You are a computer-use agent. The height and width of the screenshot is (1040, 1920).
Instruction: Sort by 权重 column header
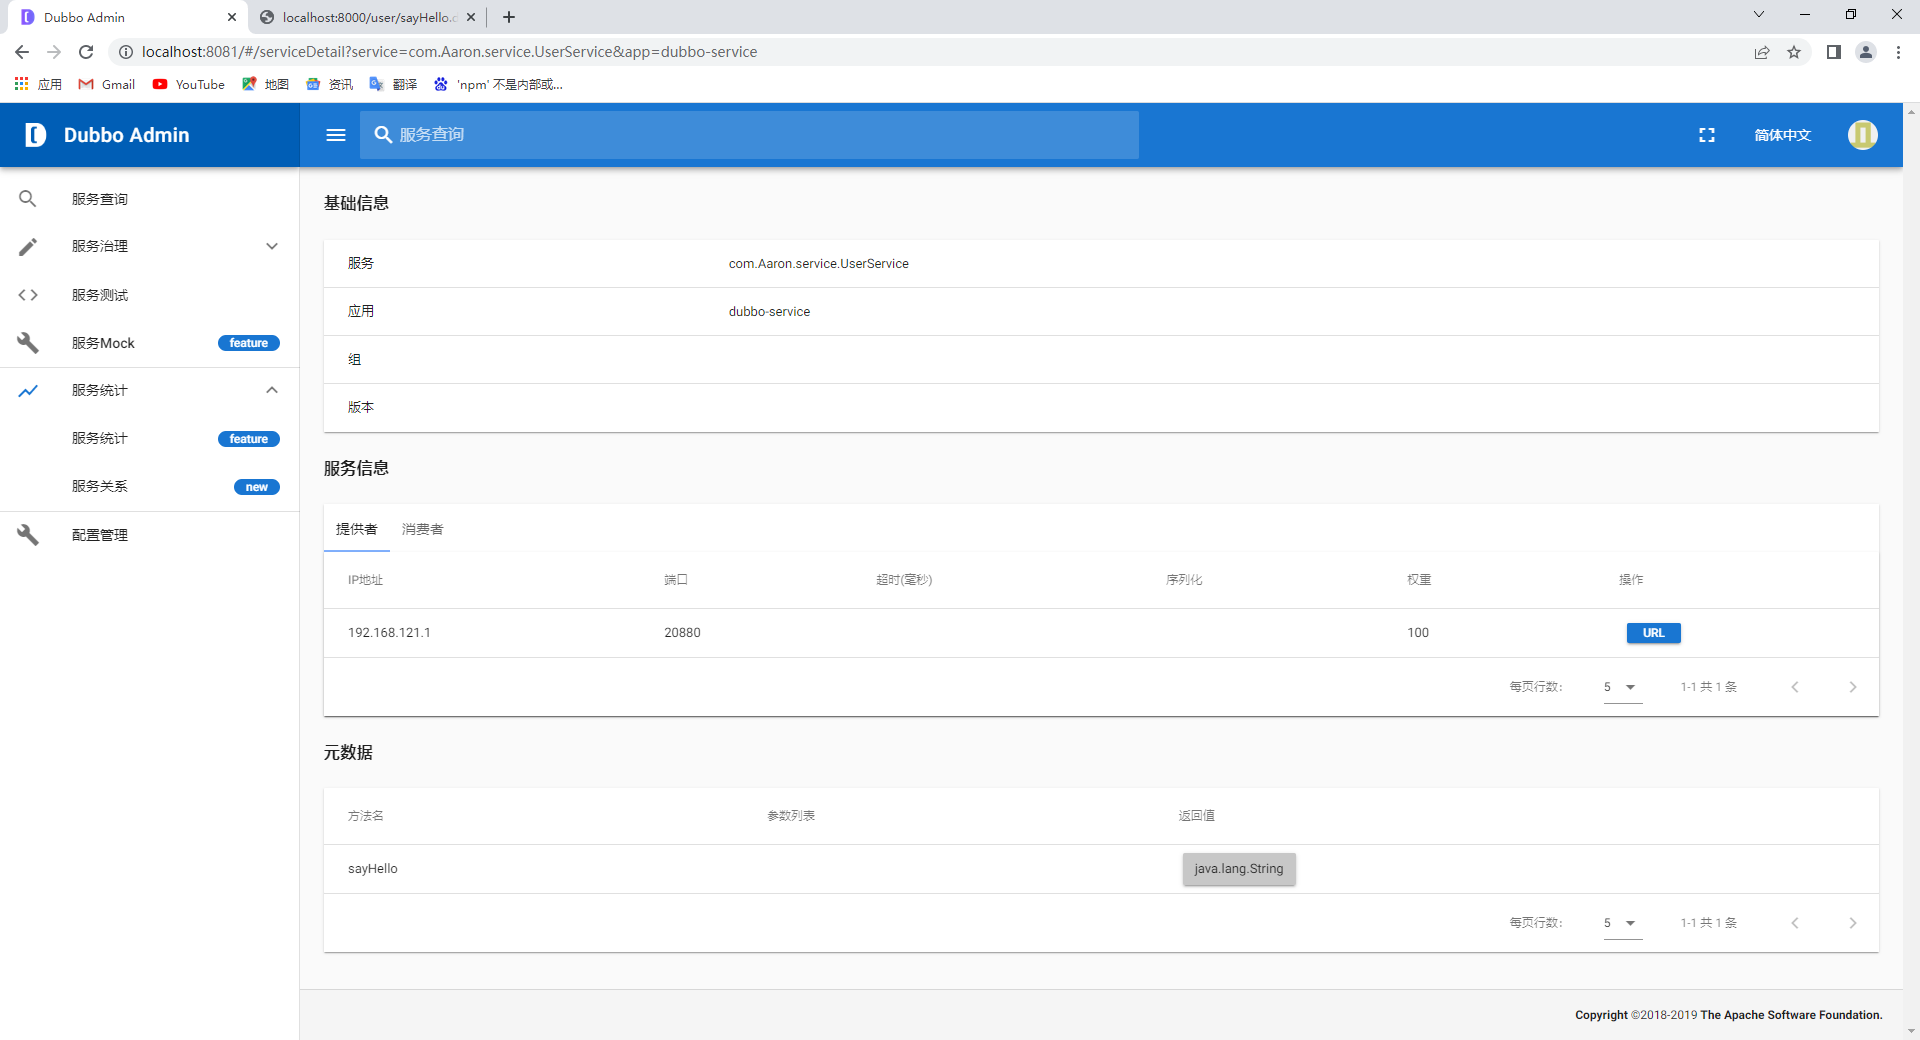[x=1419, y=580]
